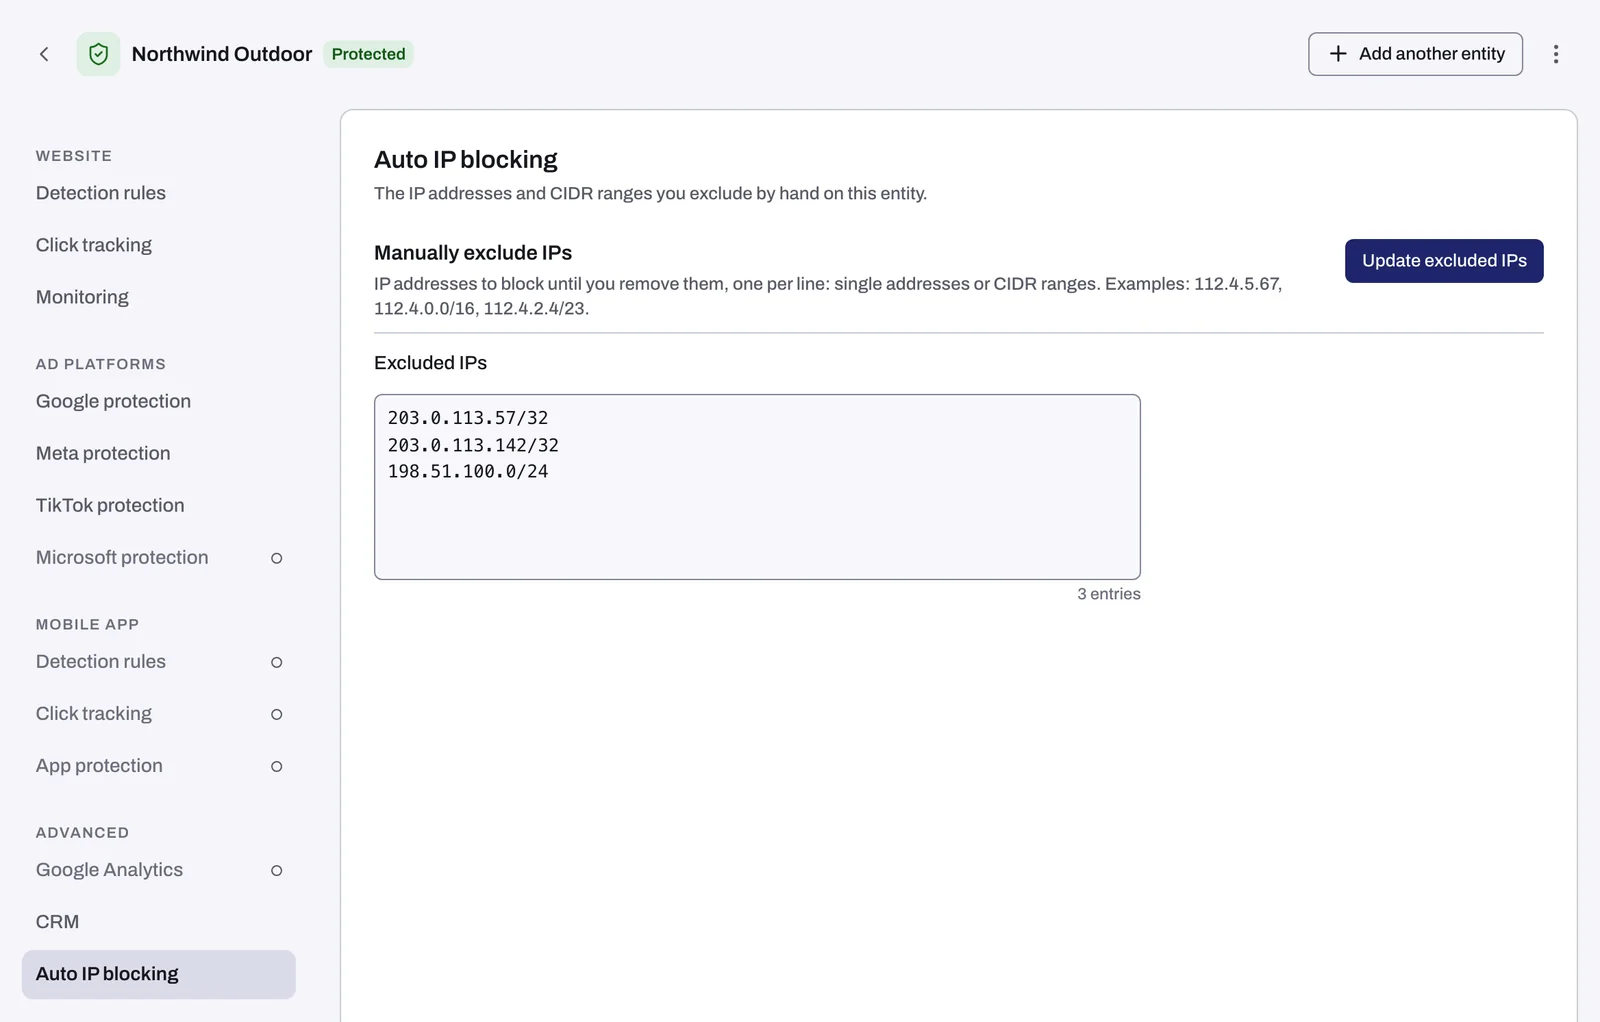This screenshot has width=1600, height=1022.
Task: Click the Manually exclude IPs heading
Action: click(473, 253)
